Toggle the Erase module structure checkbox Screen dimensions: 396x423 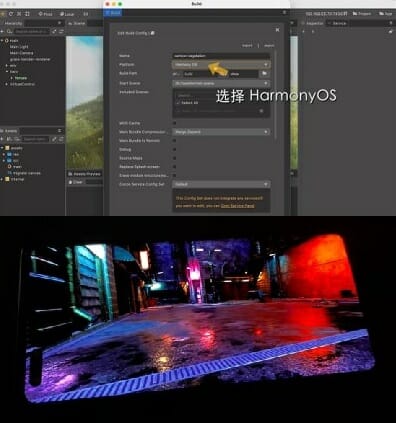click(174, 175)
